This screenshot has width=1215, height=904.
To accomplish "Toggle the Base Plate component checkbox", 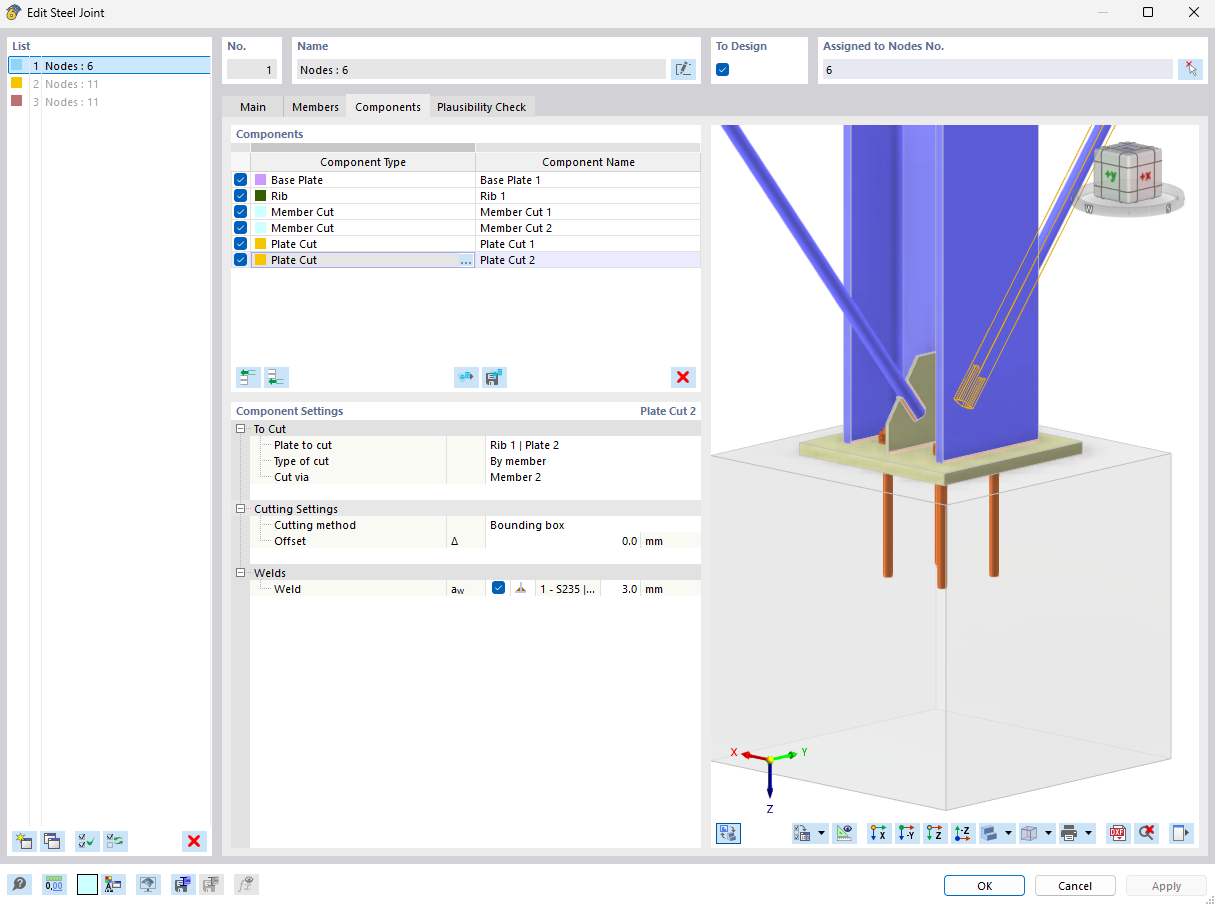I will [x=240, y=180].
